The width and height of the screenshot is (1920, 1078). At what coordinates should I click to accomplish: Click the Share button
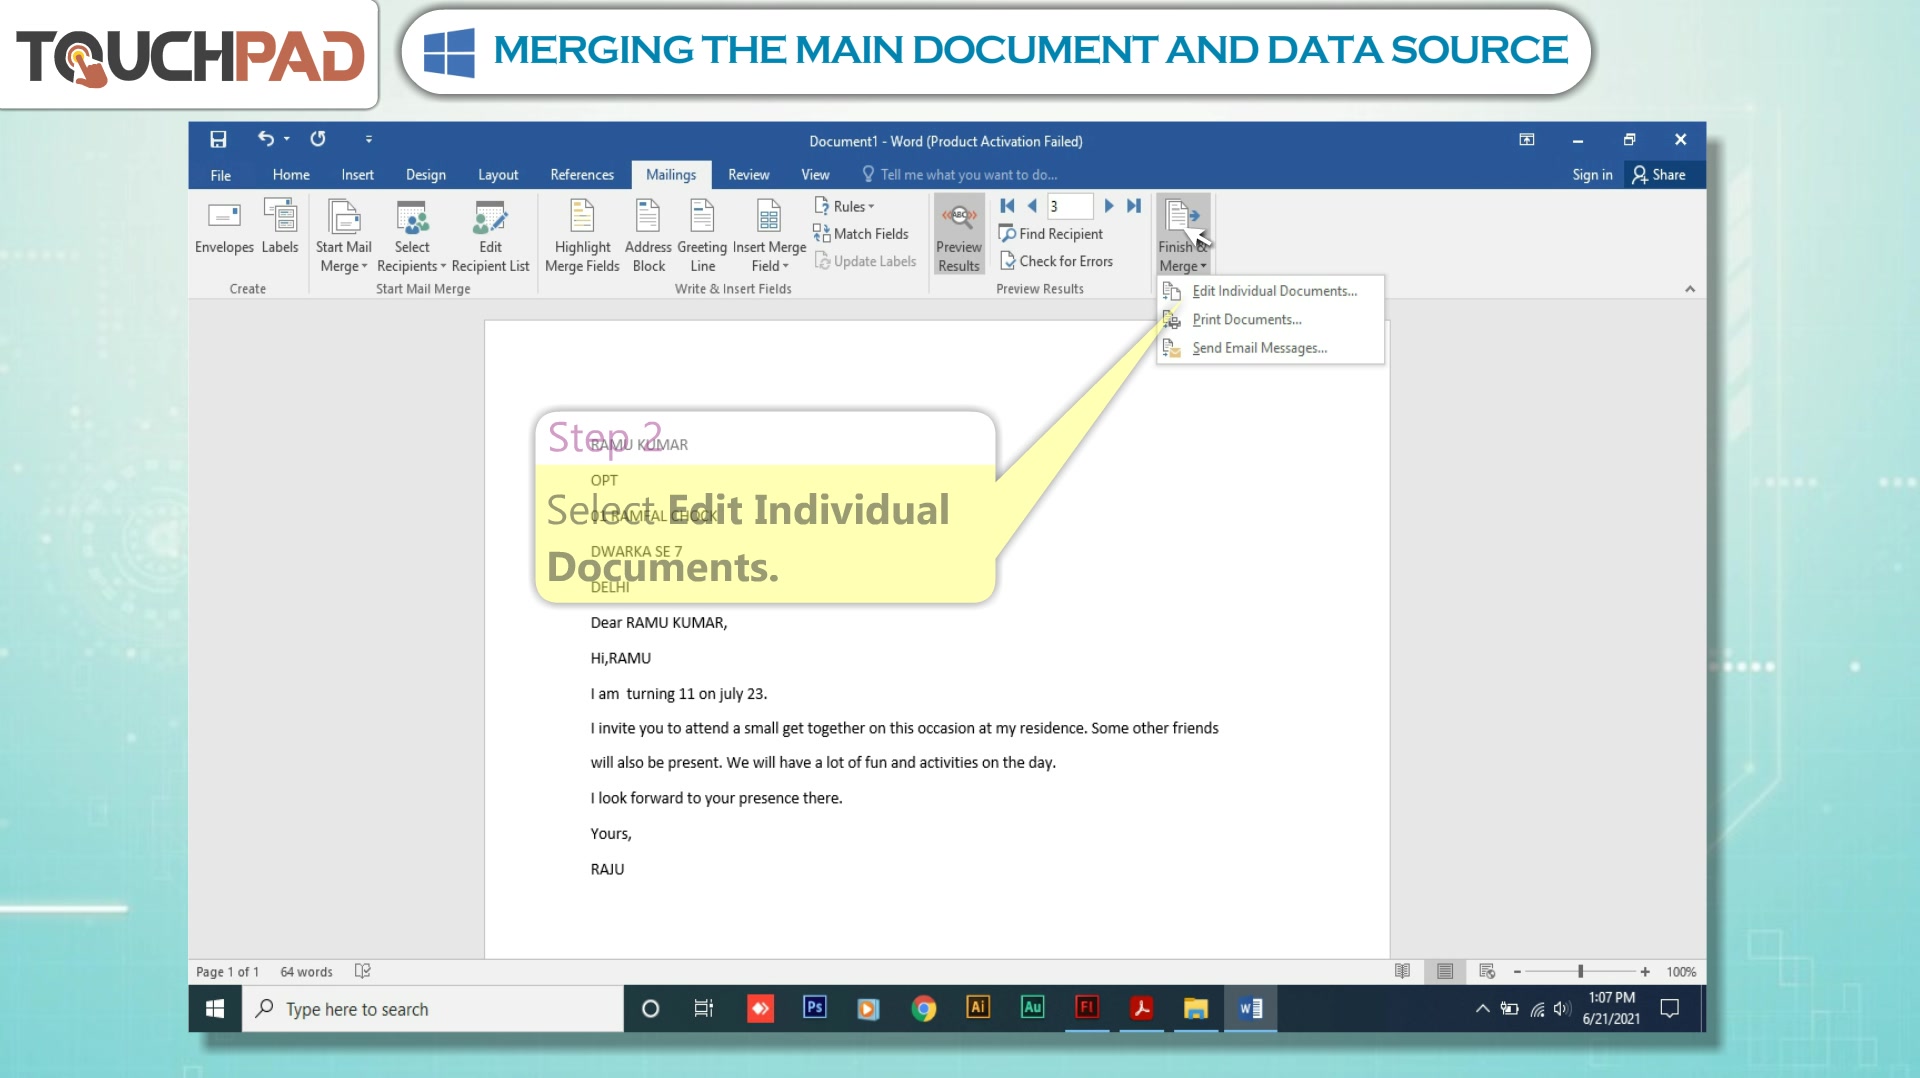(x=1659, y=175)
